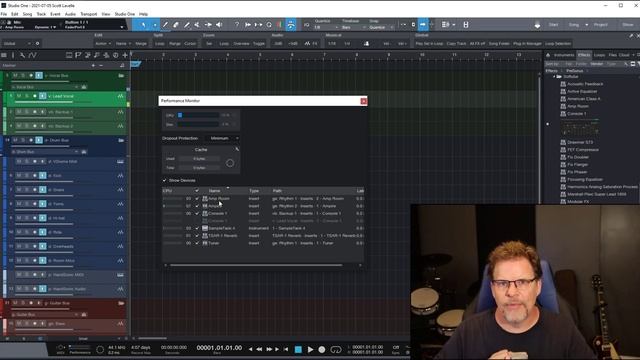Click the Disk usage meter bar

click(198, 124)
